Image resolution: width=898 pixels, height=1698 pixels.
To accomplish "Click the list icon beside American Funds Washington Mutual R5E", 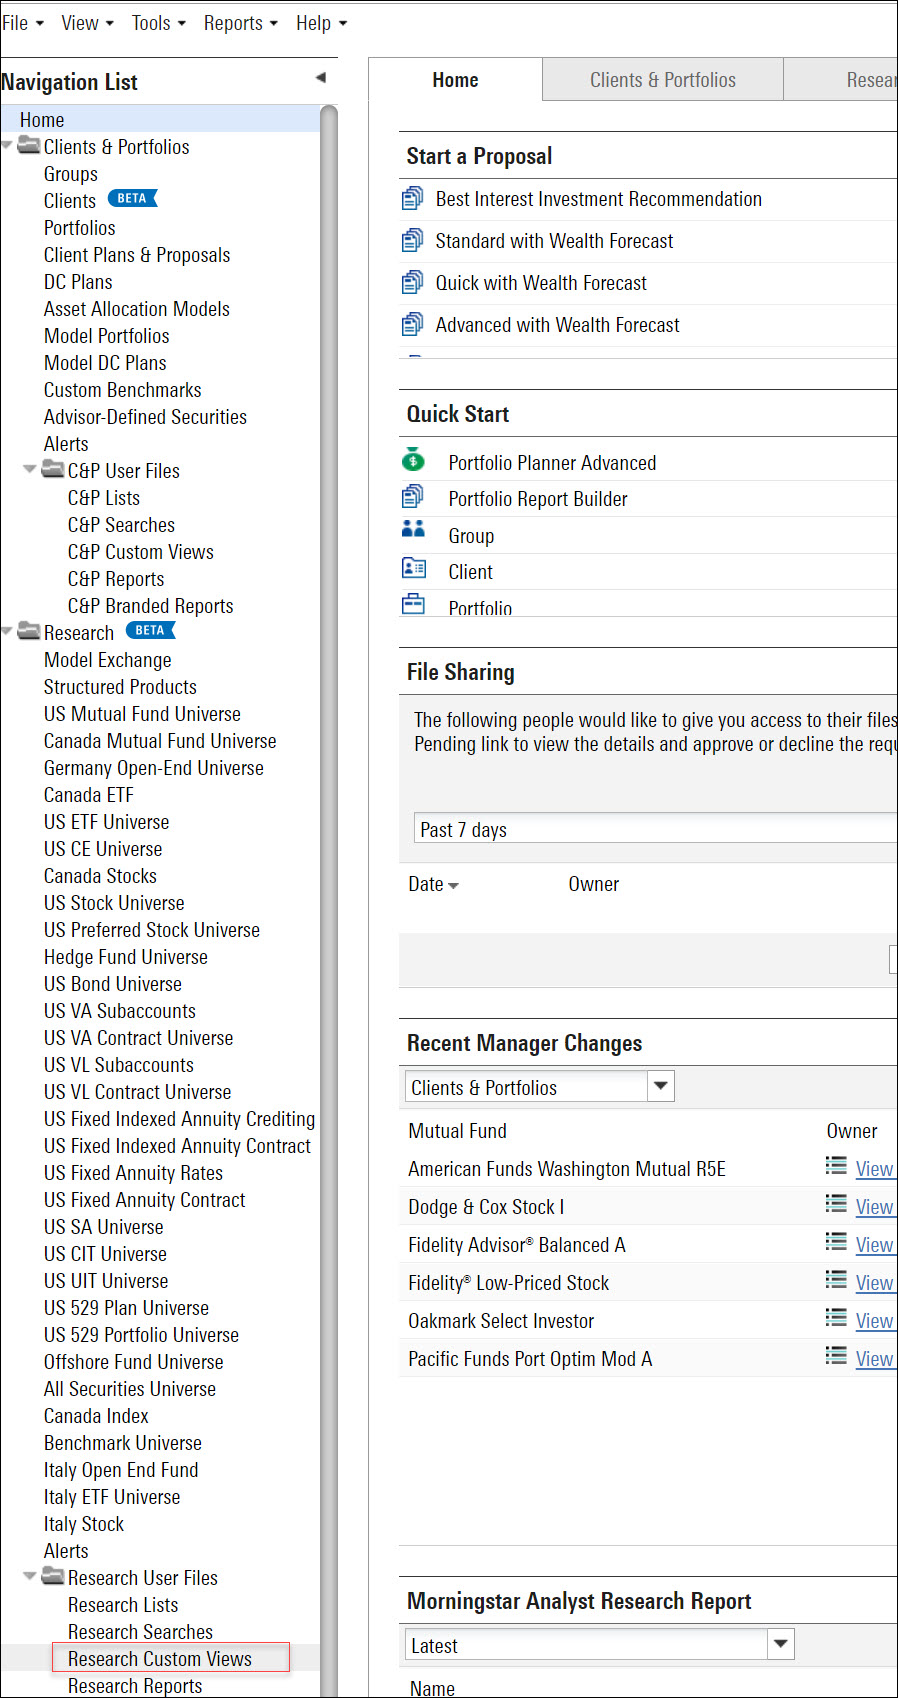I will [836, 1165].
